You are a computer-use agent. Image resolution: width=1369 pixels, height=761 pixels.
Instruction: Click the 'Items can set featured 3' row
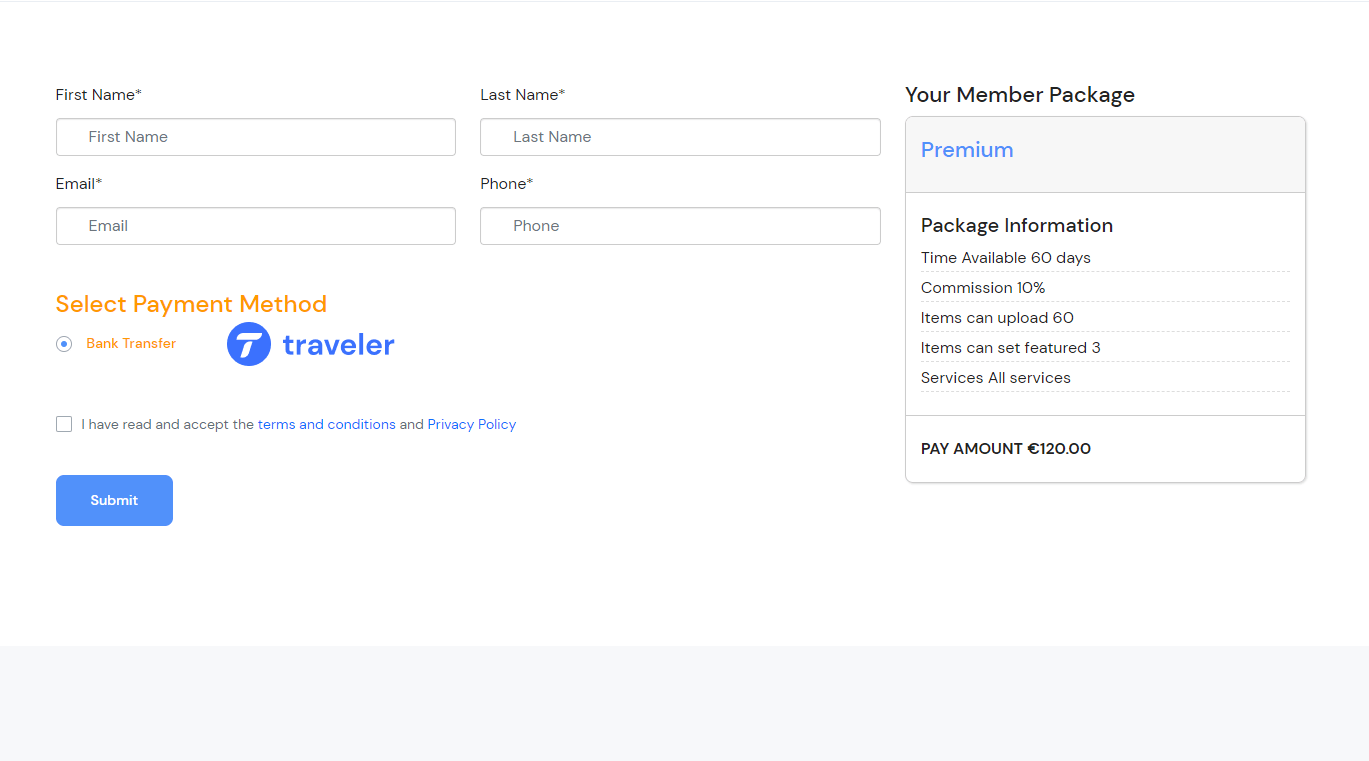pyautogui.click(x=1010, y=348)
